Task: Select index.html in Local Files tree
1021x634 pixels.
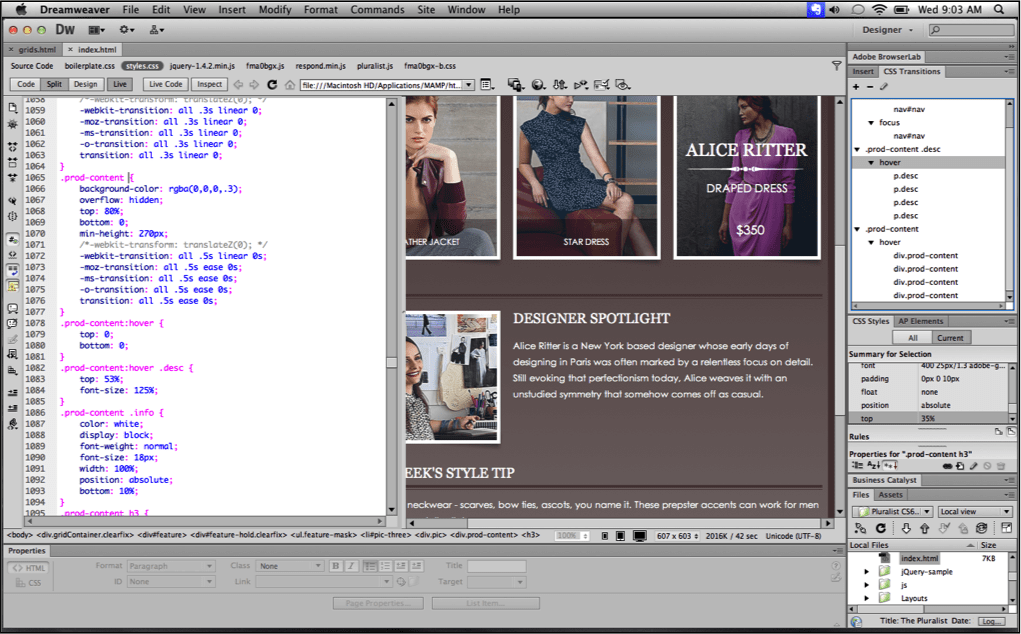Action: [919, 558]
